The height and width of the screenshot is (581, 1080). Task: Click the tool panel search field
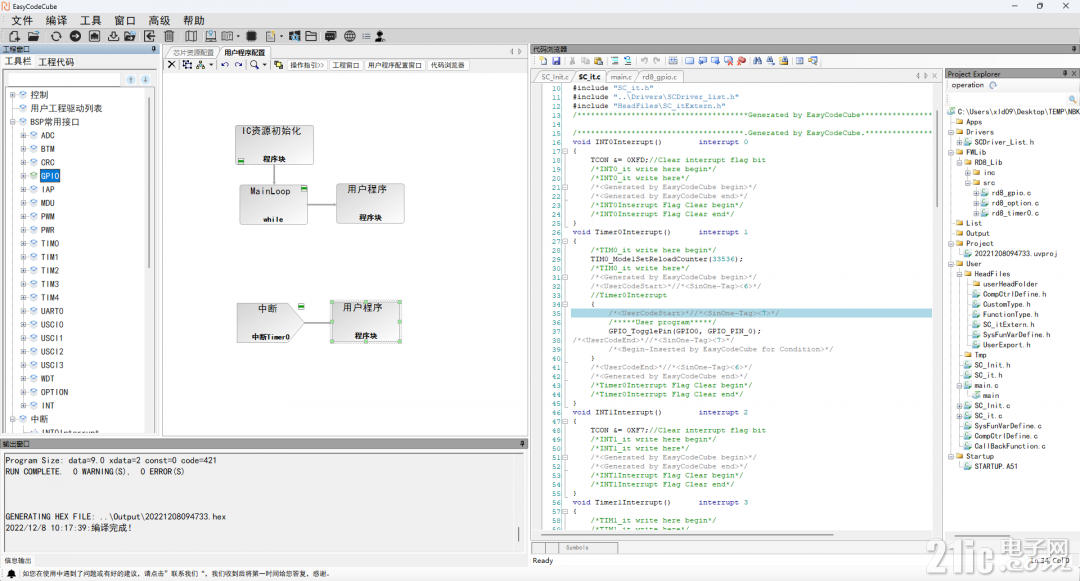click(x=64, y=80)
